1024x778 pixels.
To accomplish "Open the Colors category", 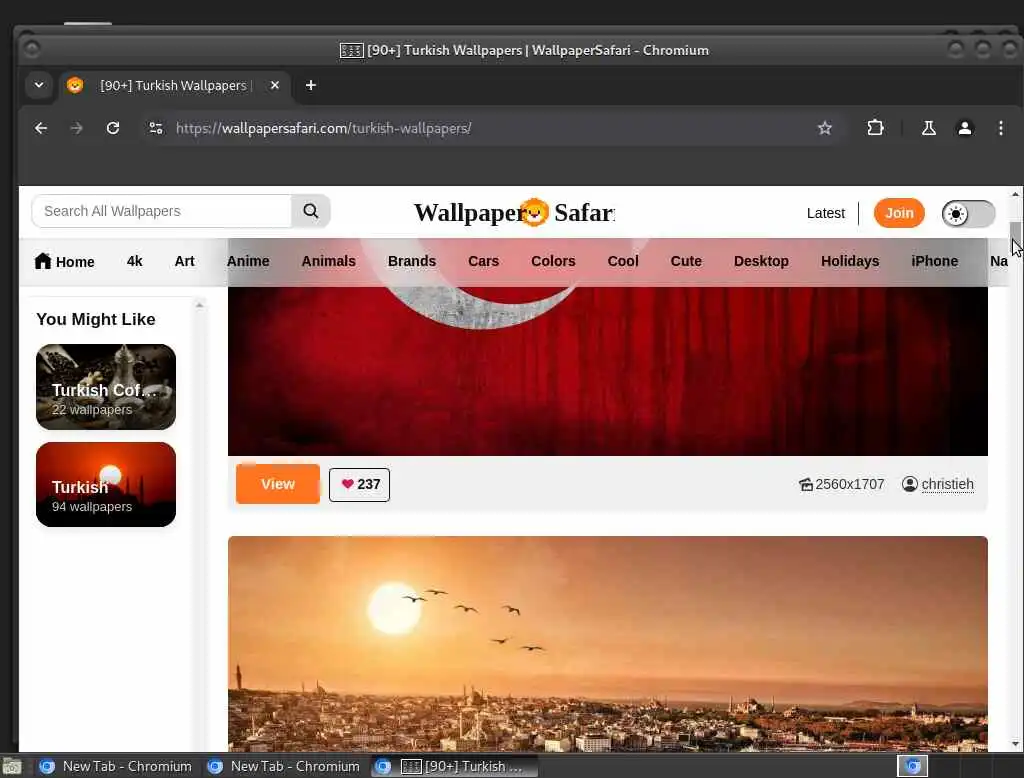I will 553,261.
